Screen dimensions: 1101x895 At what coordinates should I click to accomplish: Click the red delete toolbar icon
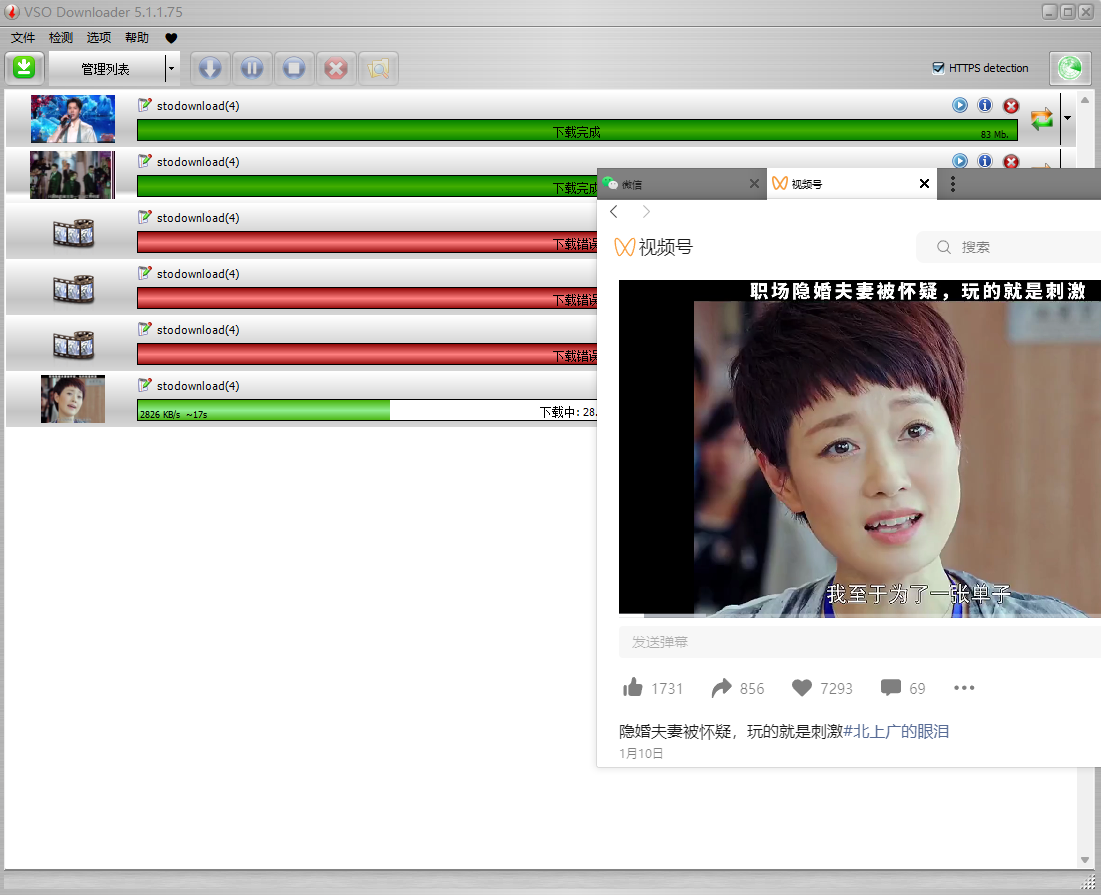336,68
